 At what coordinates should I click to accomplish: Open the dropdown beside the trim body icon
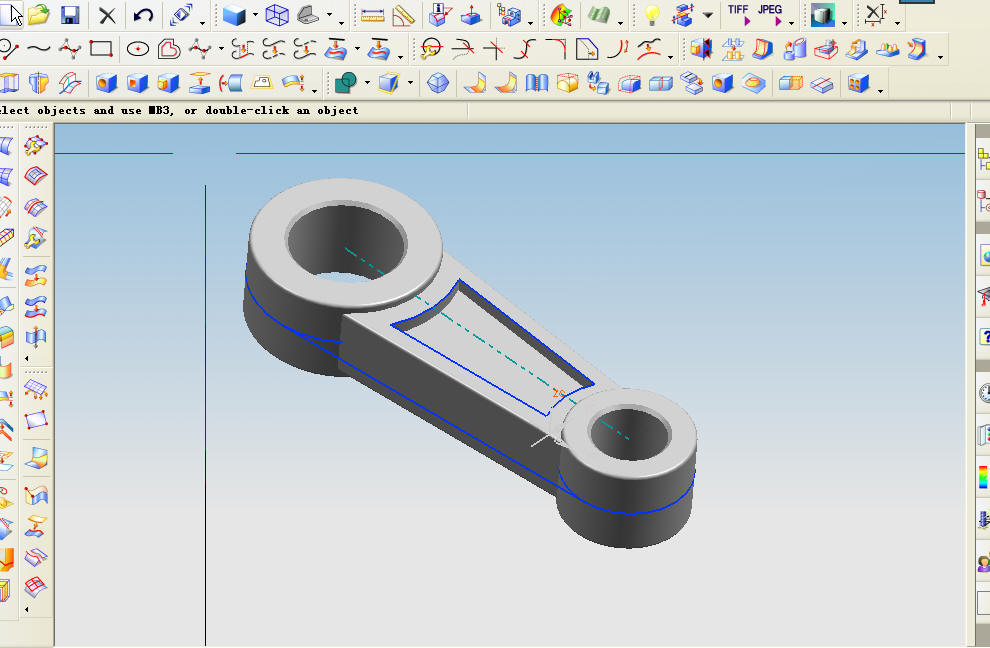tap(410, 83)
